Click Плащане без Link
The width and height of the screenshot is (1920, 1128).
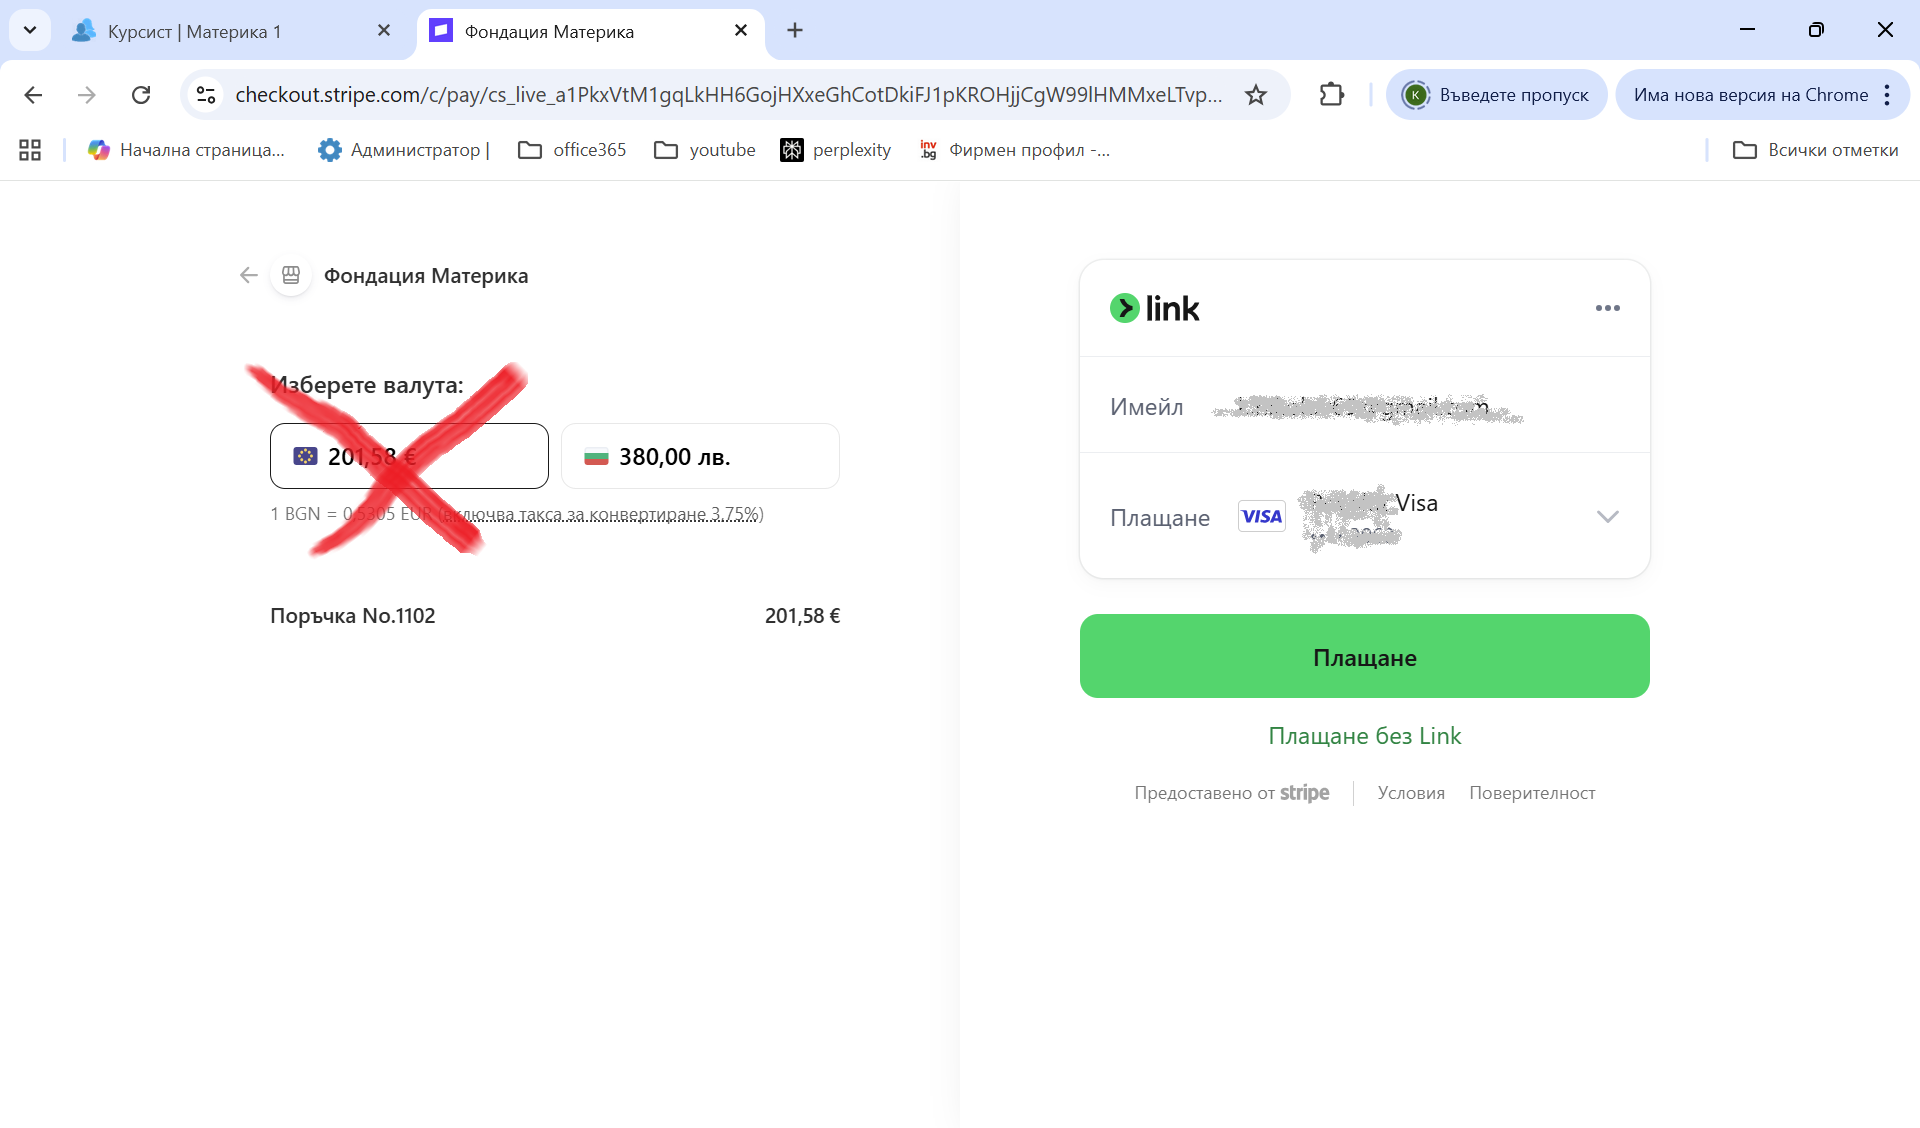coord(1365,736)
